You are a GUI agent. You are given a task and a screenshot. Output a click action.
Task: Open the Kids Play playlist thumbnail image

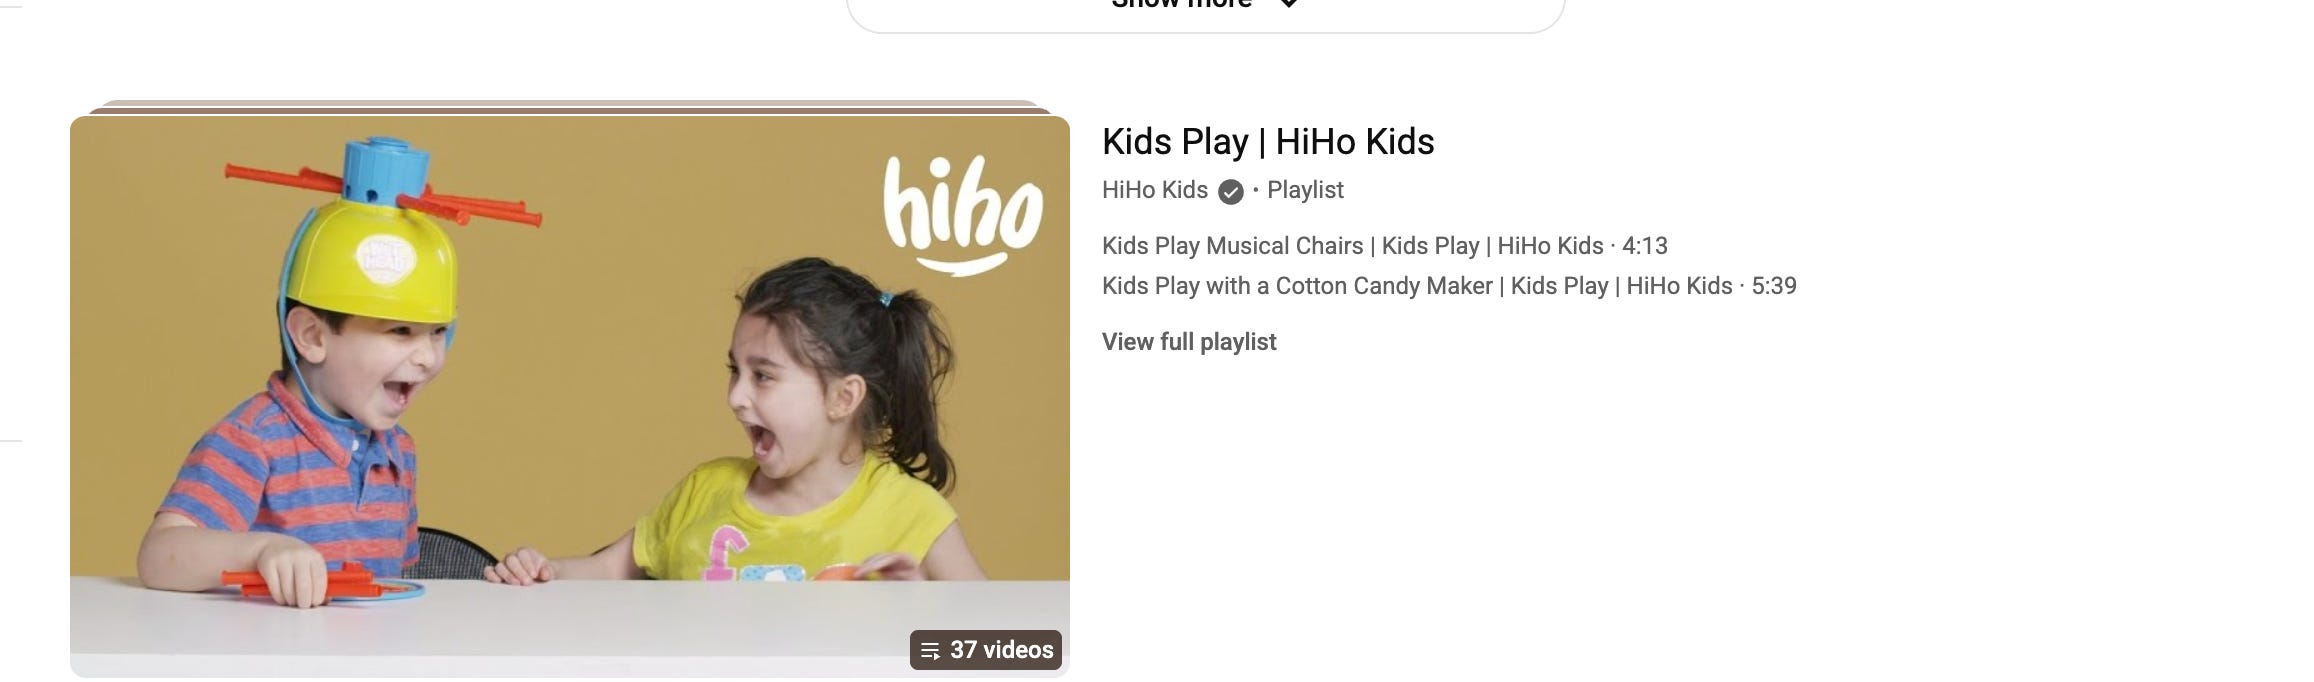pos(570,397)
